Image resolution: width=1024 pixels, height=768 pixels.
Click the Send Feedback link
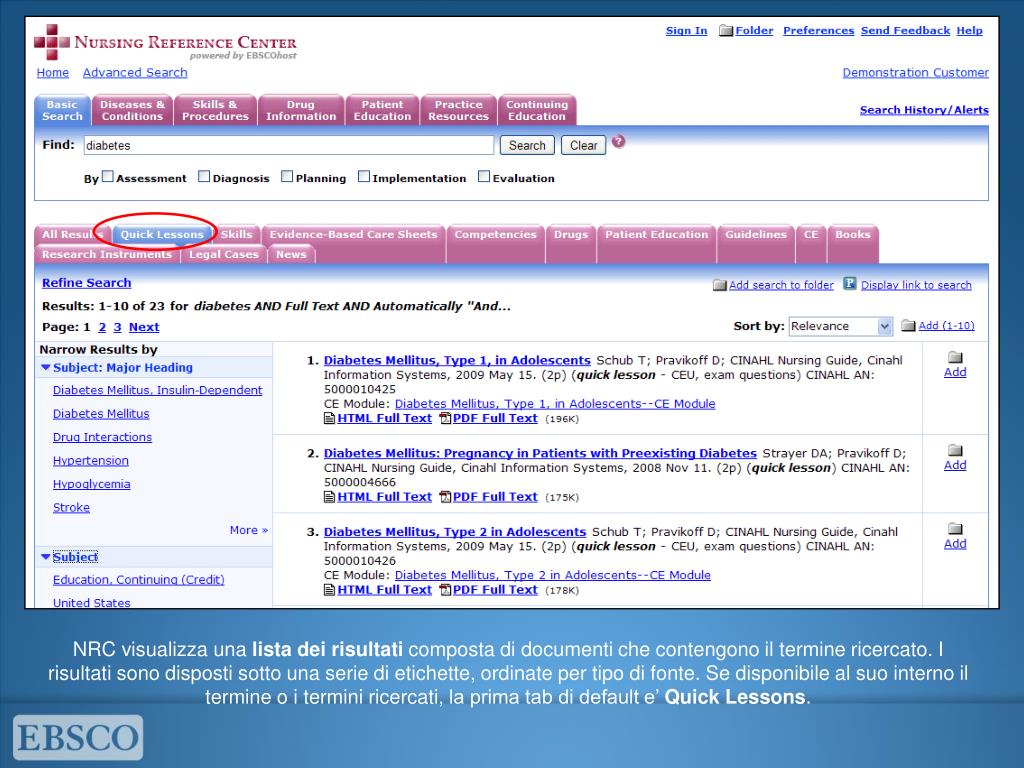tap(905, 31)
